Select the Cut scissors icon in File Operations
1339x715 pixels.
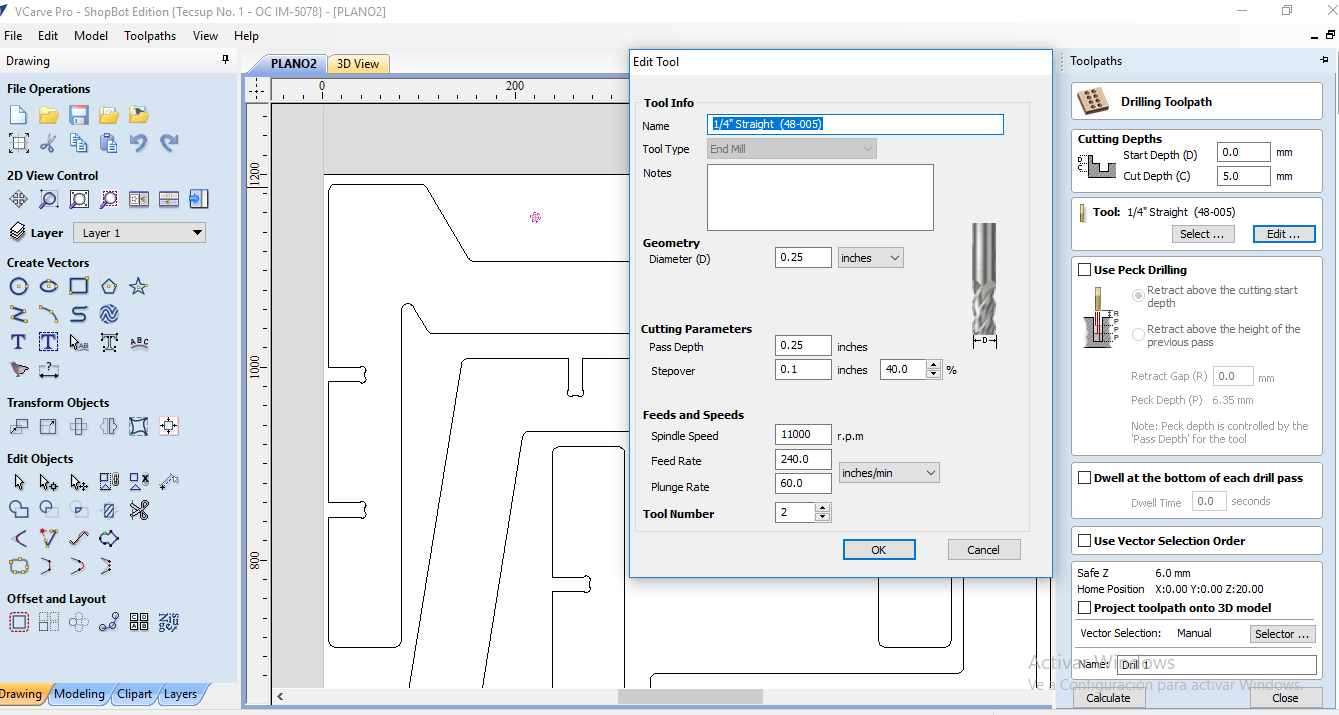pyautogui.click(x=48, y=143)
